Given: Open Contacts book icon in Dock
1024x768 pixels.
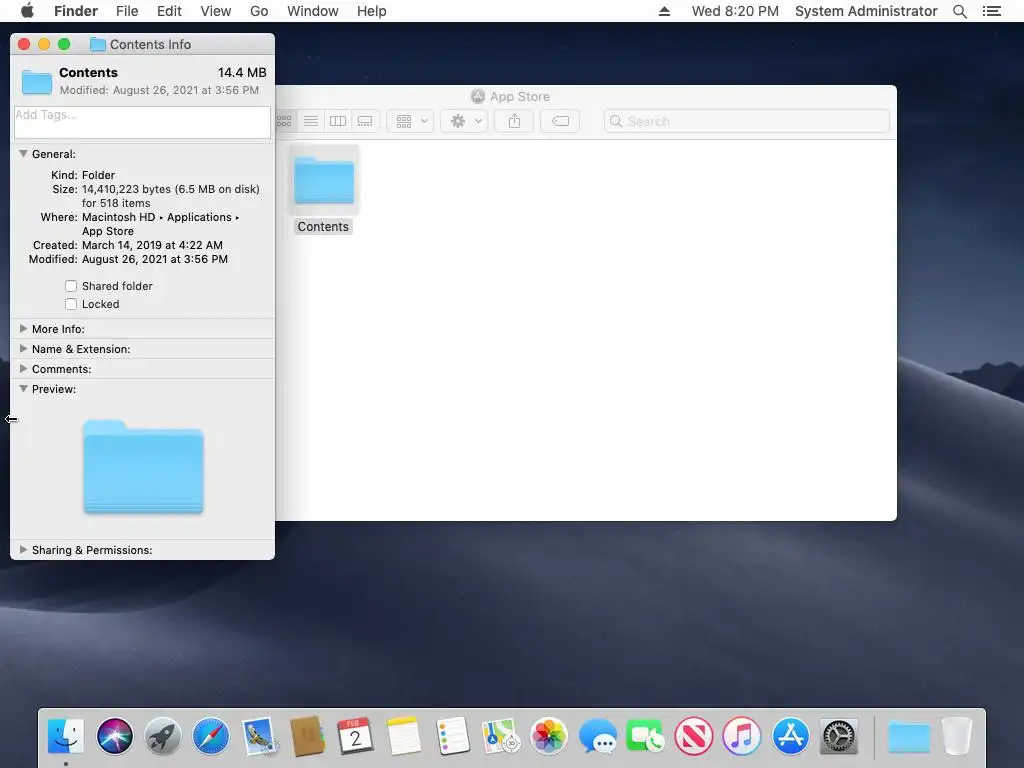Looking at the screenshot, I should 308,736.
